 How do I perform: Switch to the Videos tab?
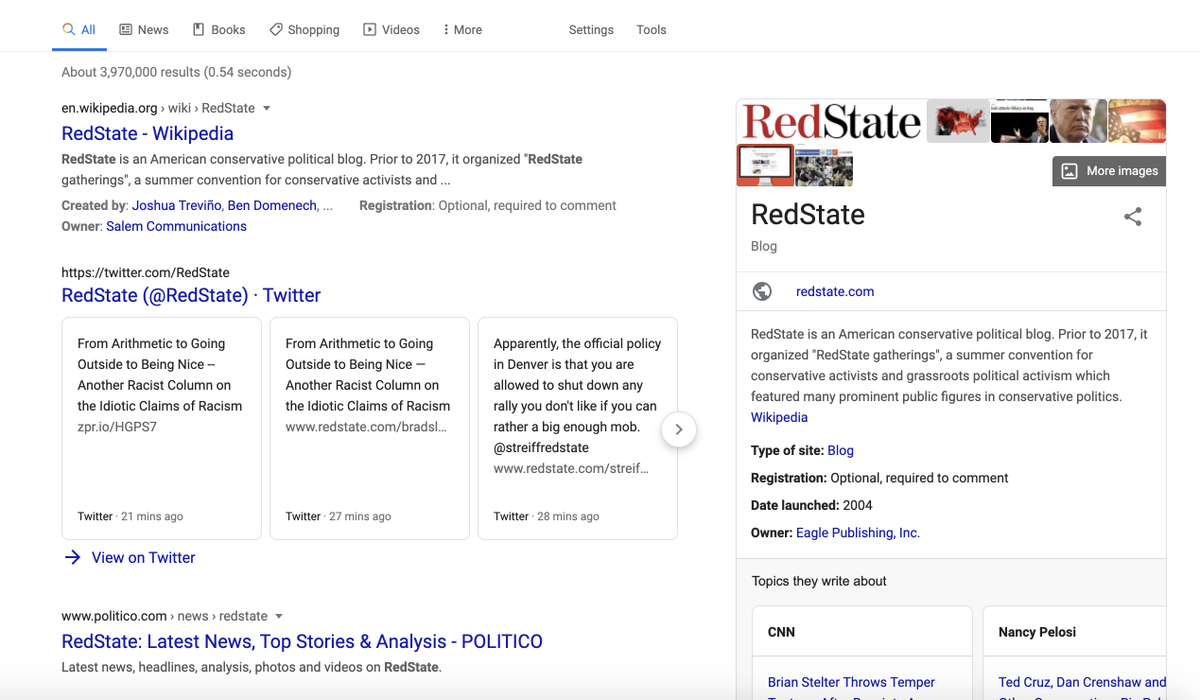point(391,30)
